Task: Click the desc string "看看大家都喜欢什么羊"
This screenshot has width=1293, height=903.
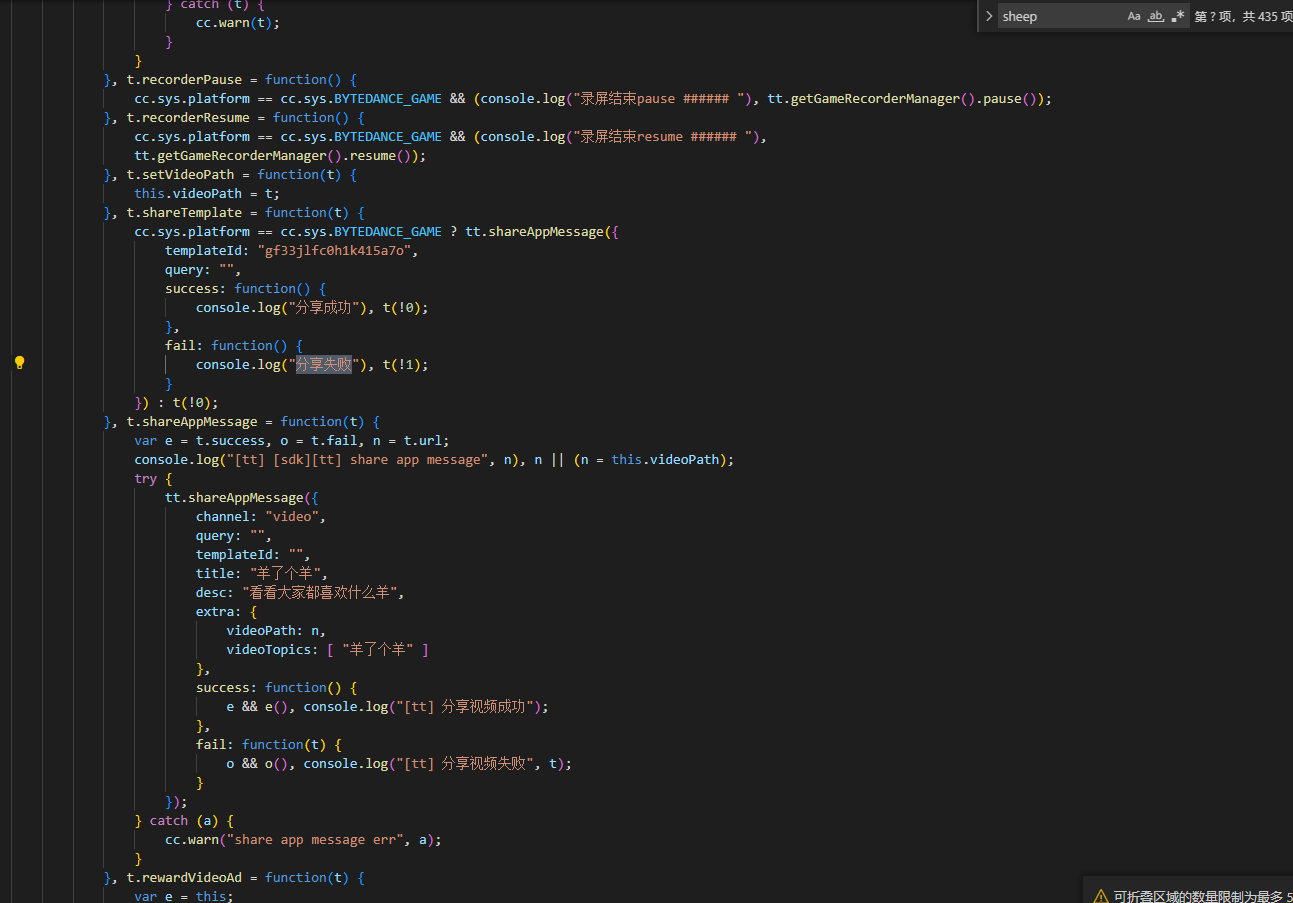Action: tap(322, 593)
